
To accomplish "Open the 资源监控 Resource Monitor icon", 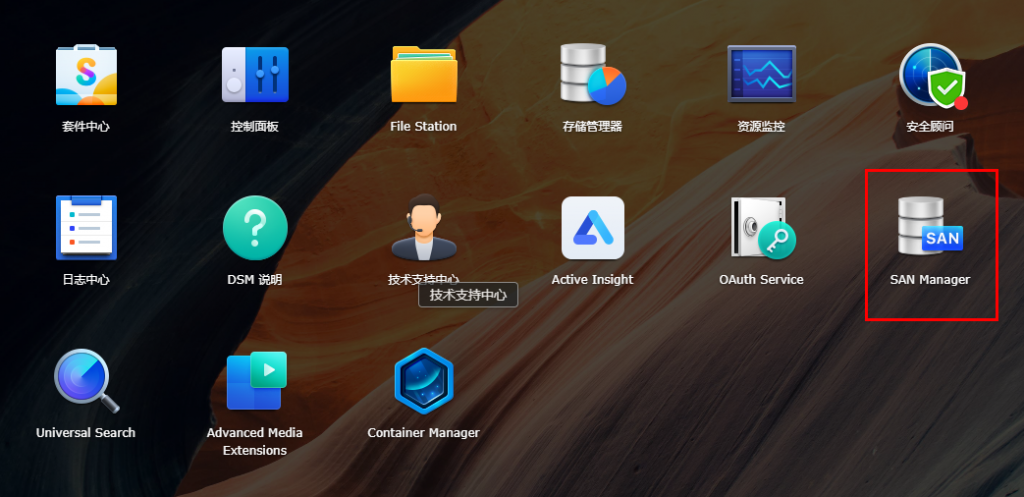I will 761,74.
